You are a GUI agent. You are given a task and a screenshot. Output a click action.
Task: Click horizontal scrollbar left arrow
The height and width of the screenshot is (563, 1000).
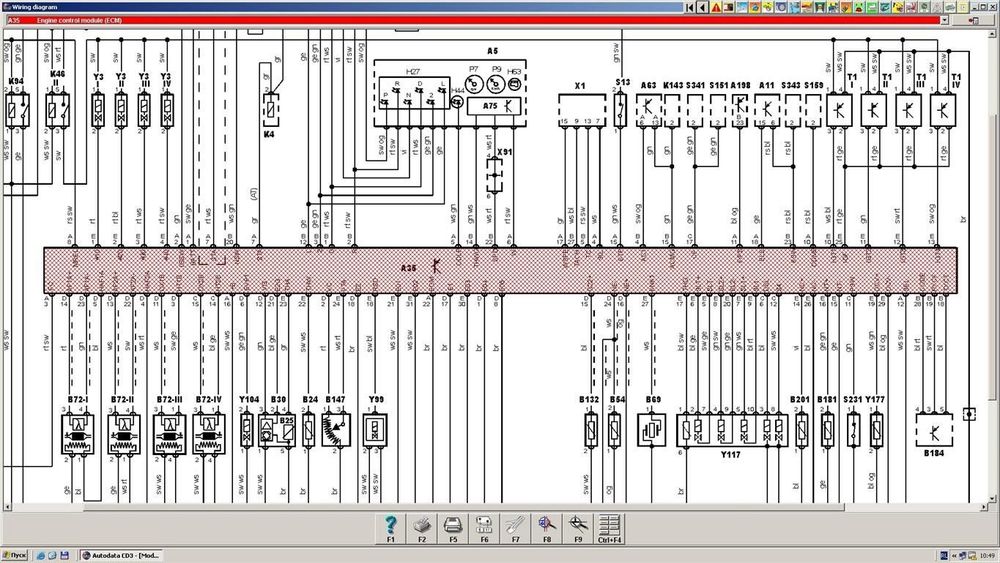[x=7, y=508]
